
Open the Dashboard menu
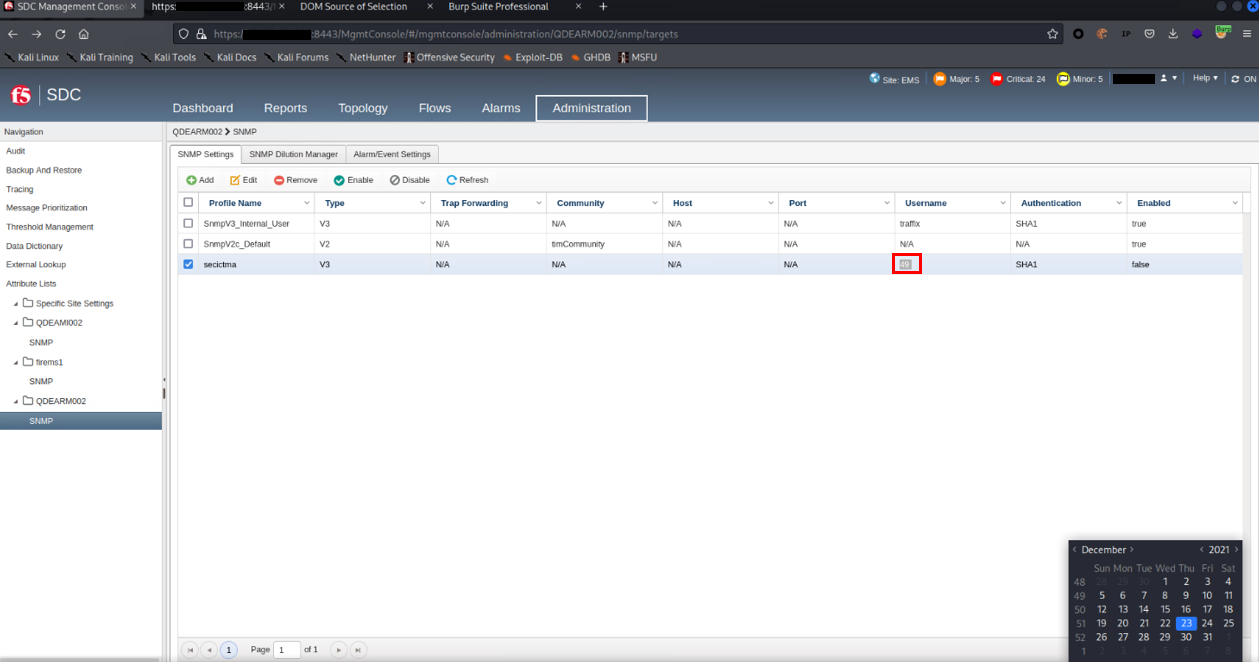tap(203, 108)
